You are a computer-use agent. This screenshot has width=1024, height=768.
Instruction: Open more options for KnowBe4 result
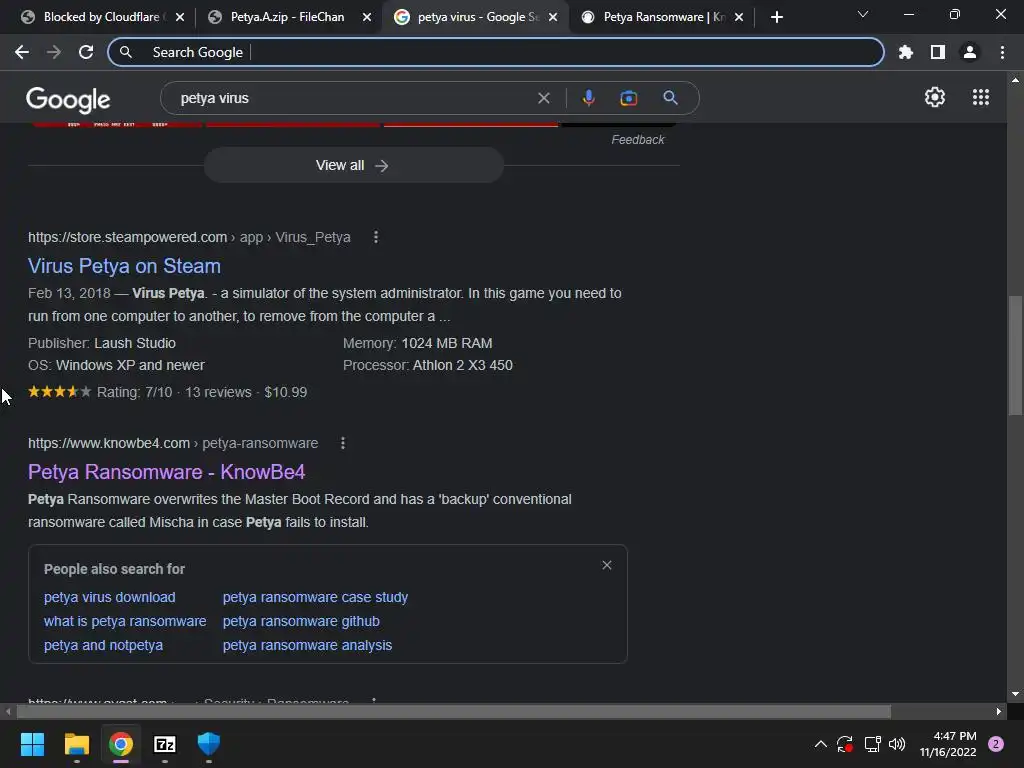click(343, 443)
